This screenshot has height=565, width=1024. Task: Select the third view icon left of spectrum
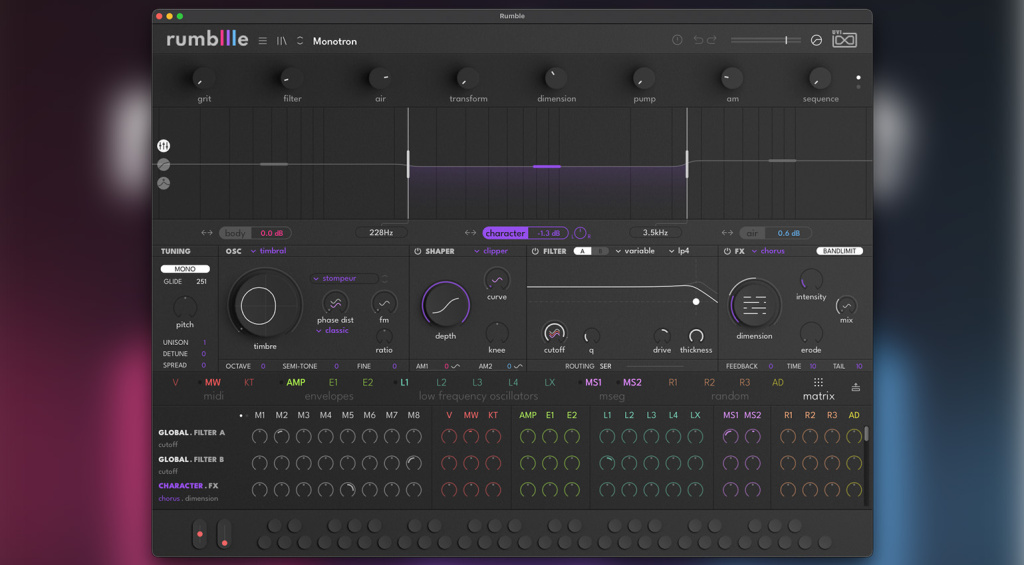[x=163, y=184]
